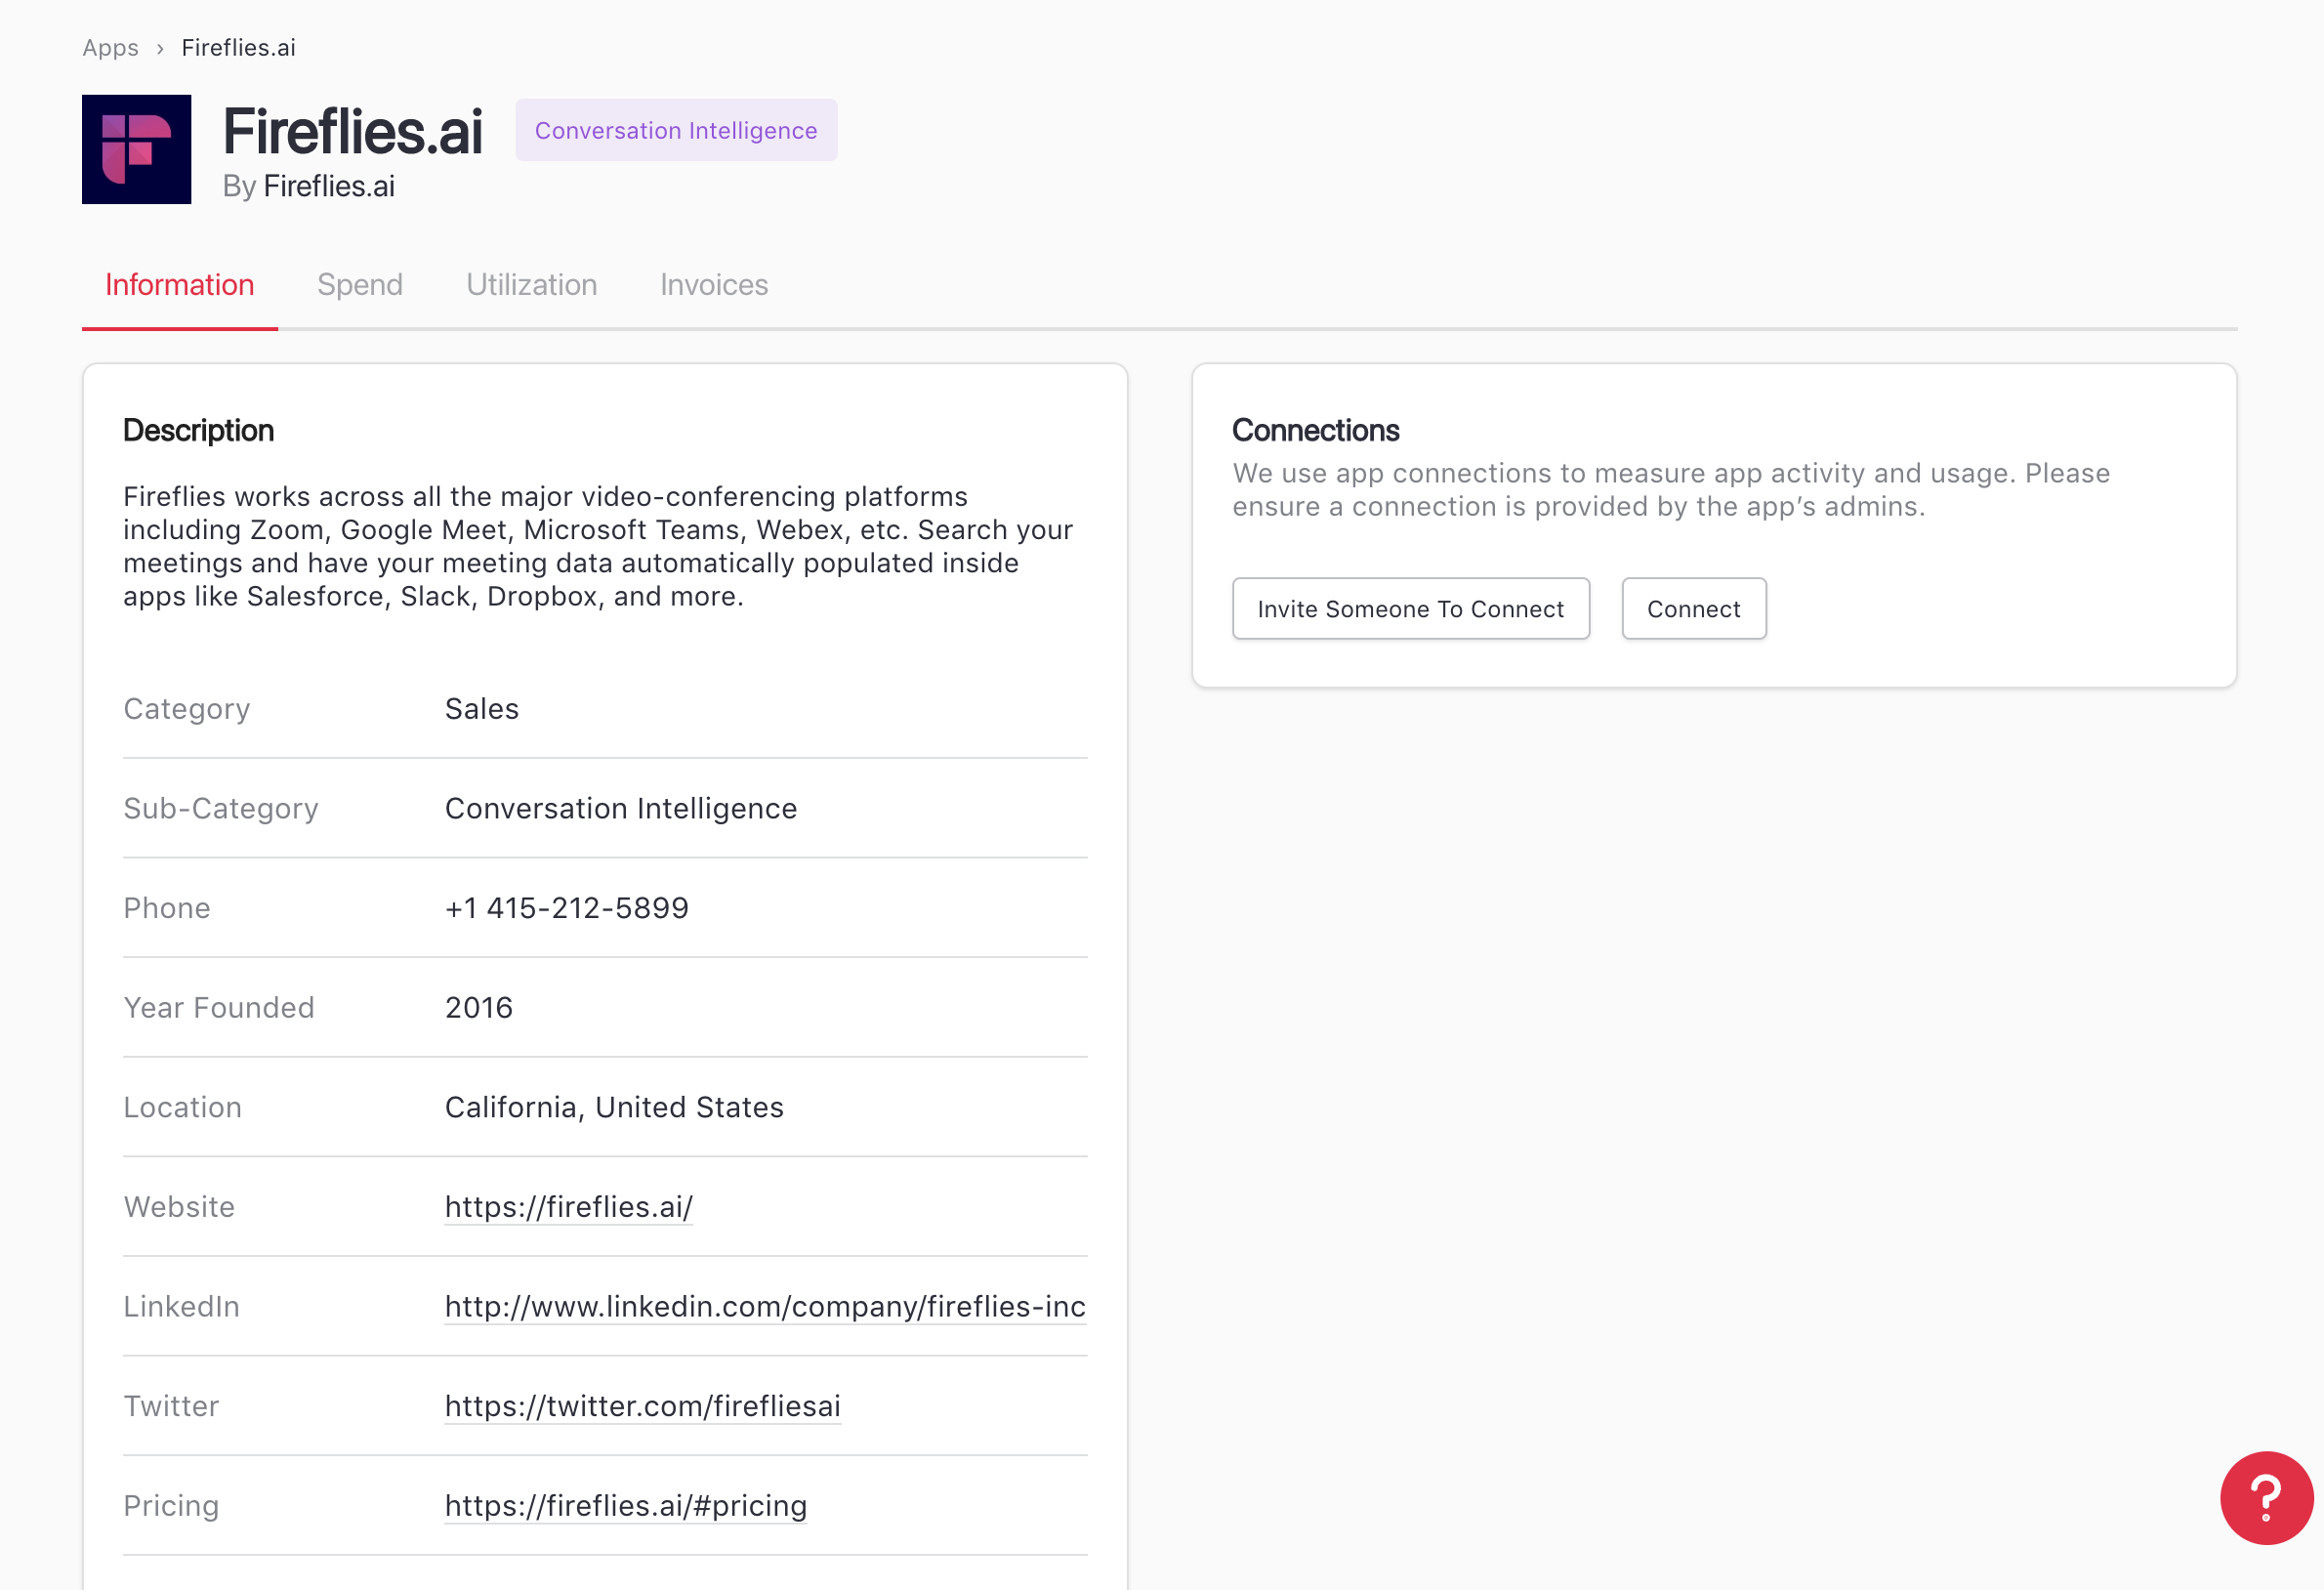The image size is (2324, 1590).
Task: Click the Fireflies.ai page title heading
Action: [352, 131]
